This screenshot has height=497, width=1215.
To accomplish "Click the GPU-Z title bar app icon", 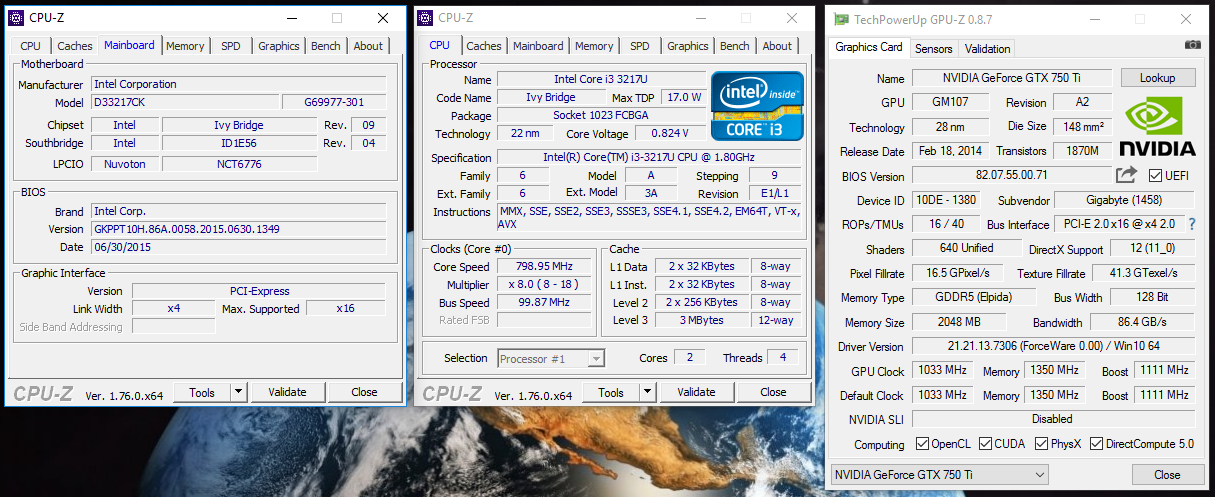I will tap(842, 19).
